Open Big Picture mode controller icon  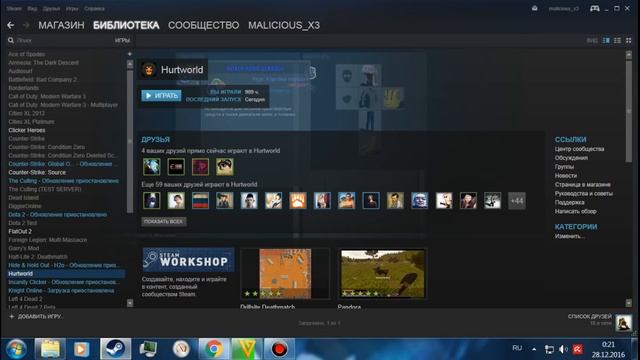tap(595, 8)
